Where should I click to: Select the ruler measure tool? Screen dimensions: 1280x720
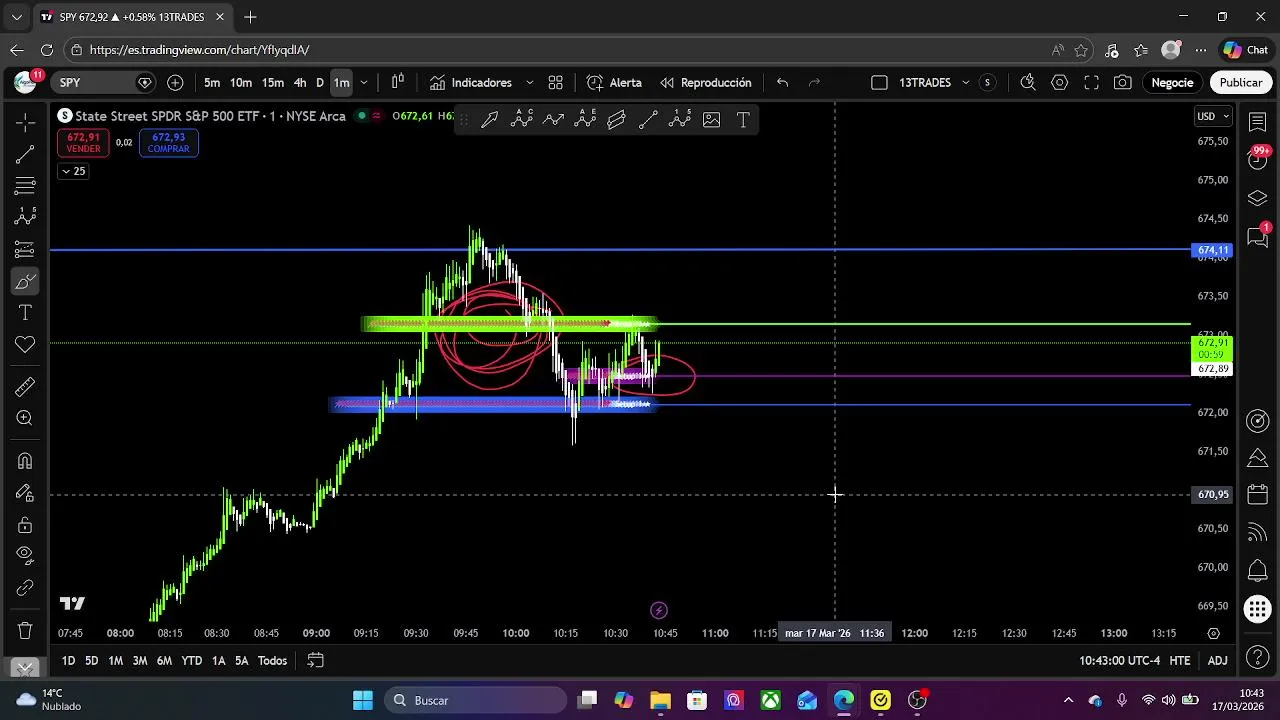[25, 387]
